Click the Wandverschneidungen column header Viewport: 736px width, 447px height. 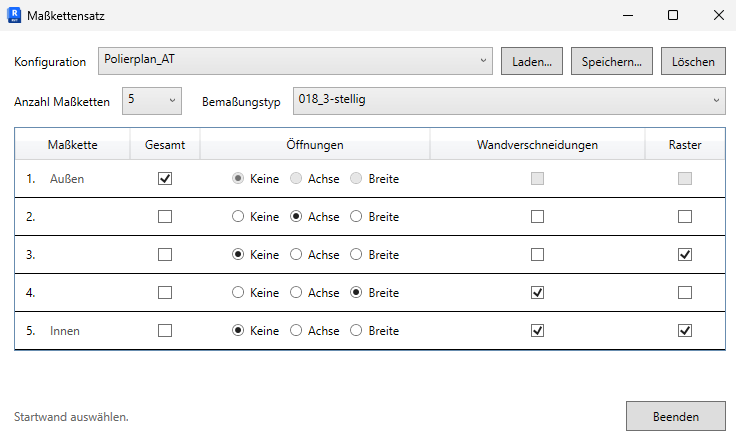[537, 145]
